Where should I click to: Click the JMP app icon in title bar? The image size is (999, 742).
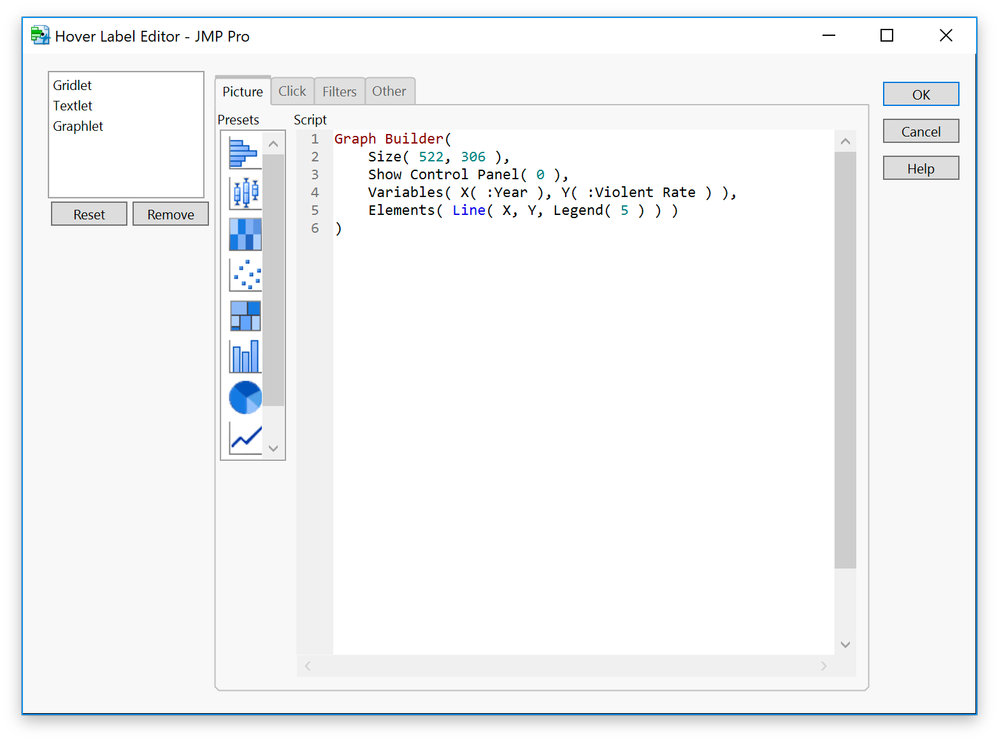pos(40,36)
